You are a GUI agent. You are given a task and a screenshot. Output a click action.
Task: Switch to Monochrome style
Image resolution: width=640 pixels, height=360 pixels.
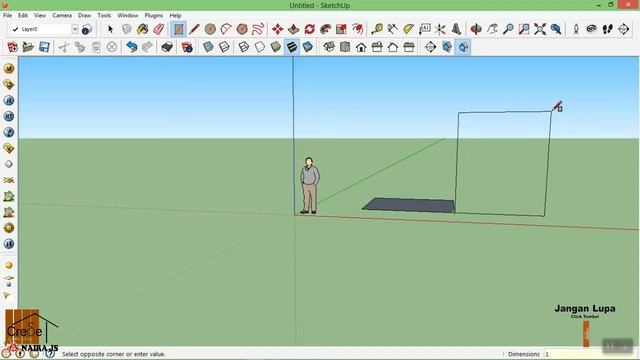click(308, 47)
